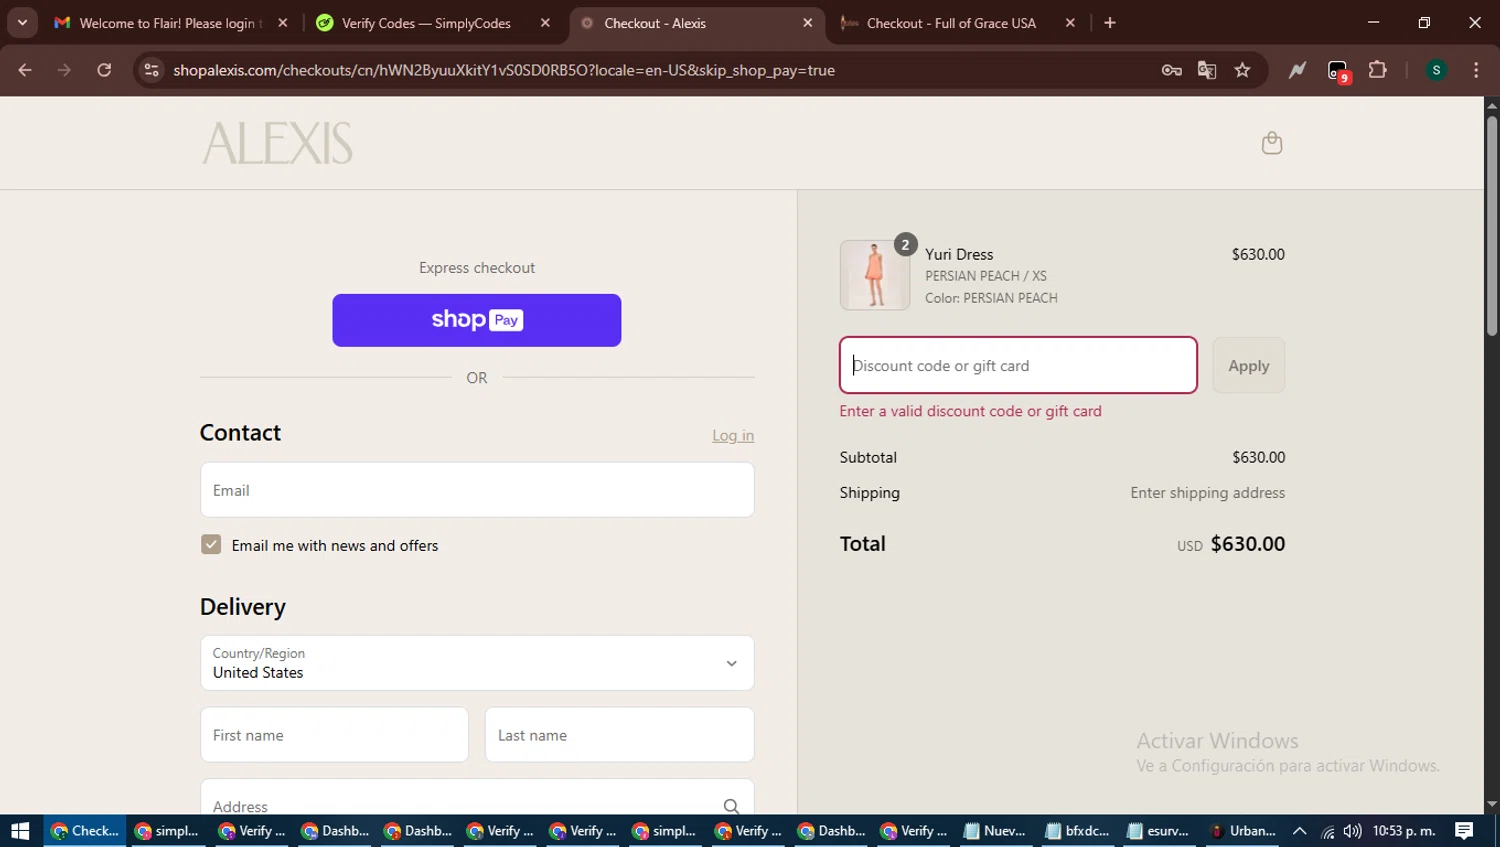Click the invalid discount code error message
1500x847 pixels.
click(x=970, y=411)
